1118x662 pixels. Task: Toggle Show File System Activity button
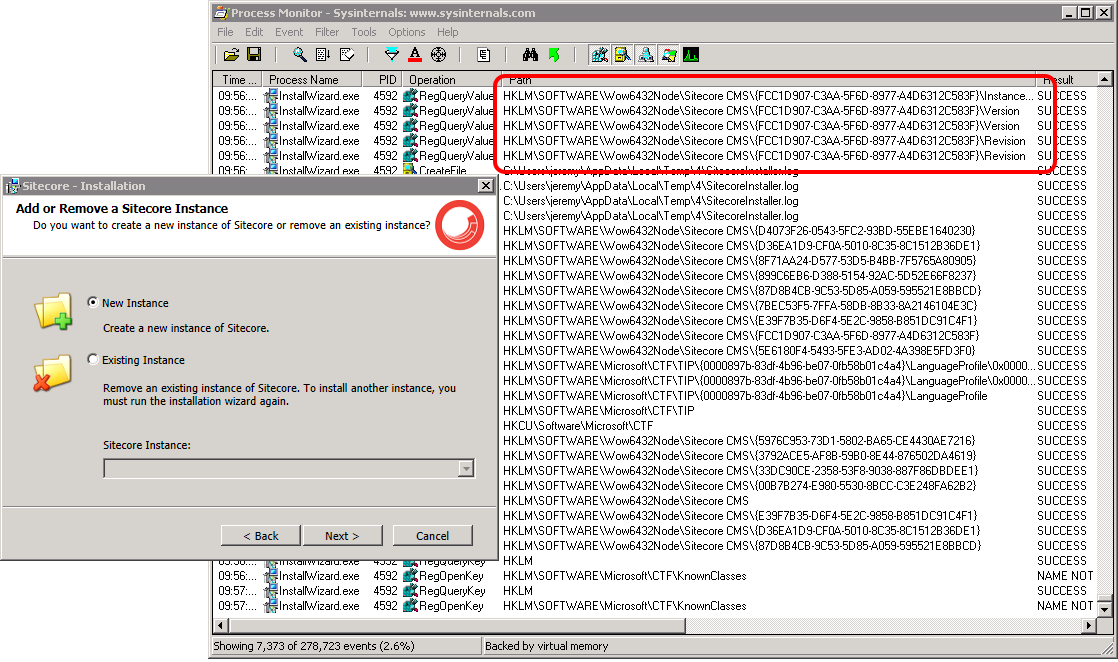(x=622, y=55)
